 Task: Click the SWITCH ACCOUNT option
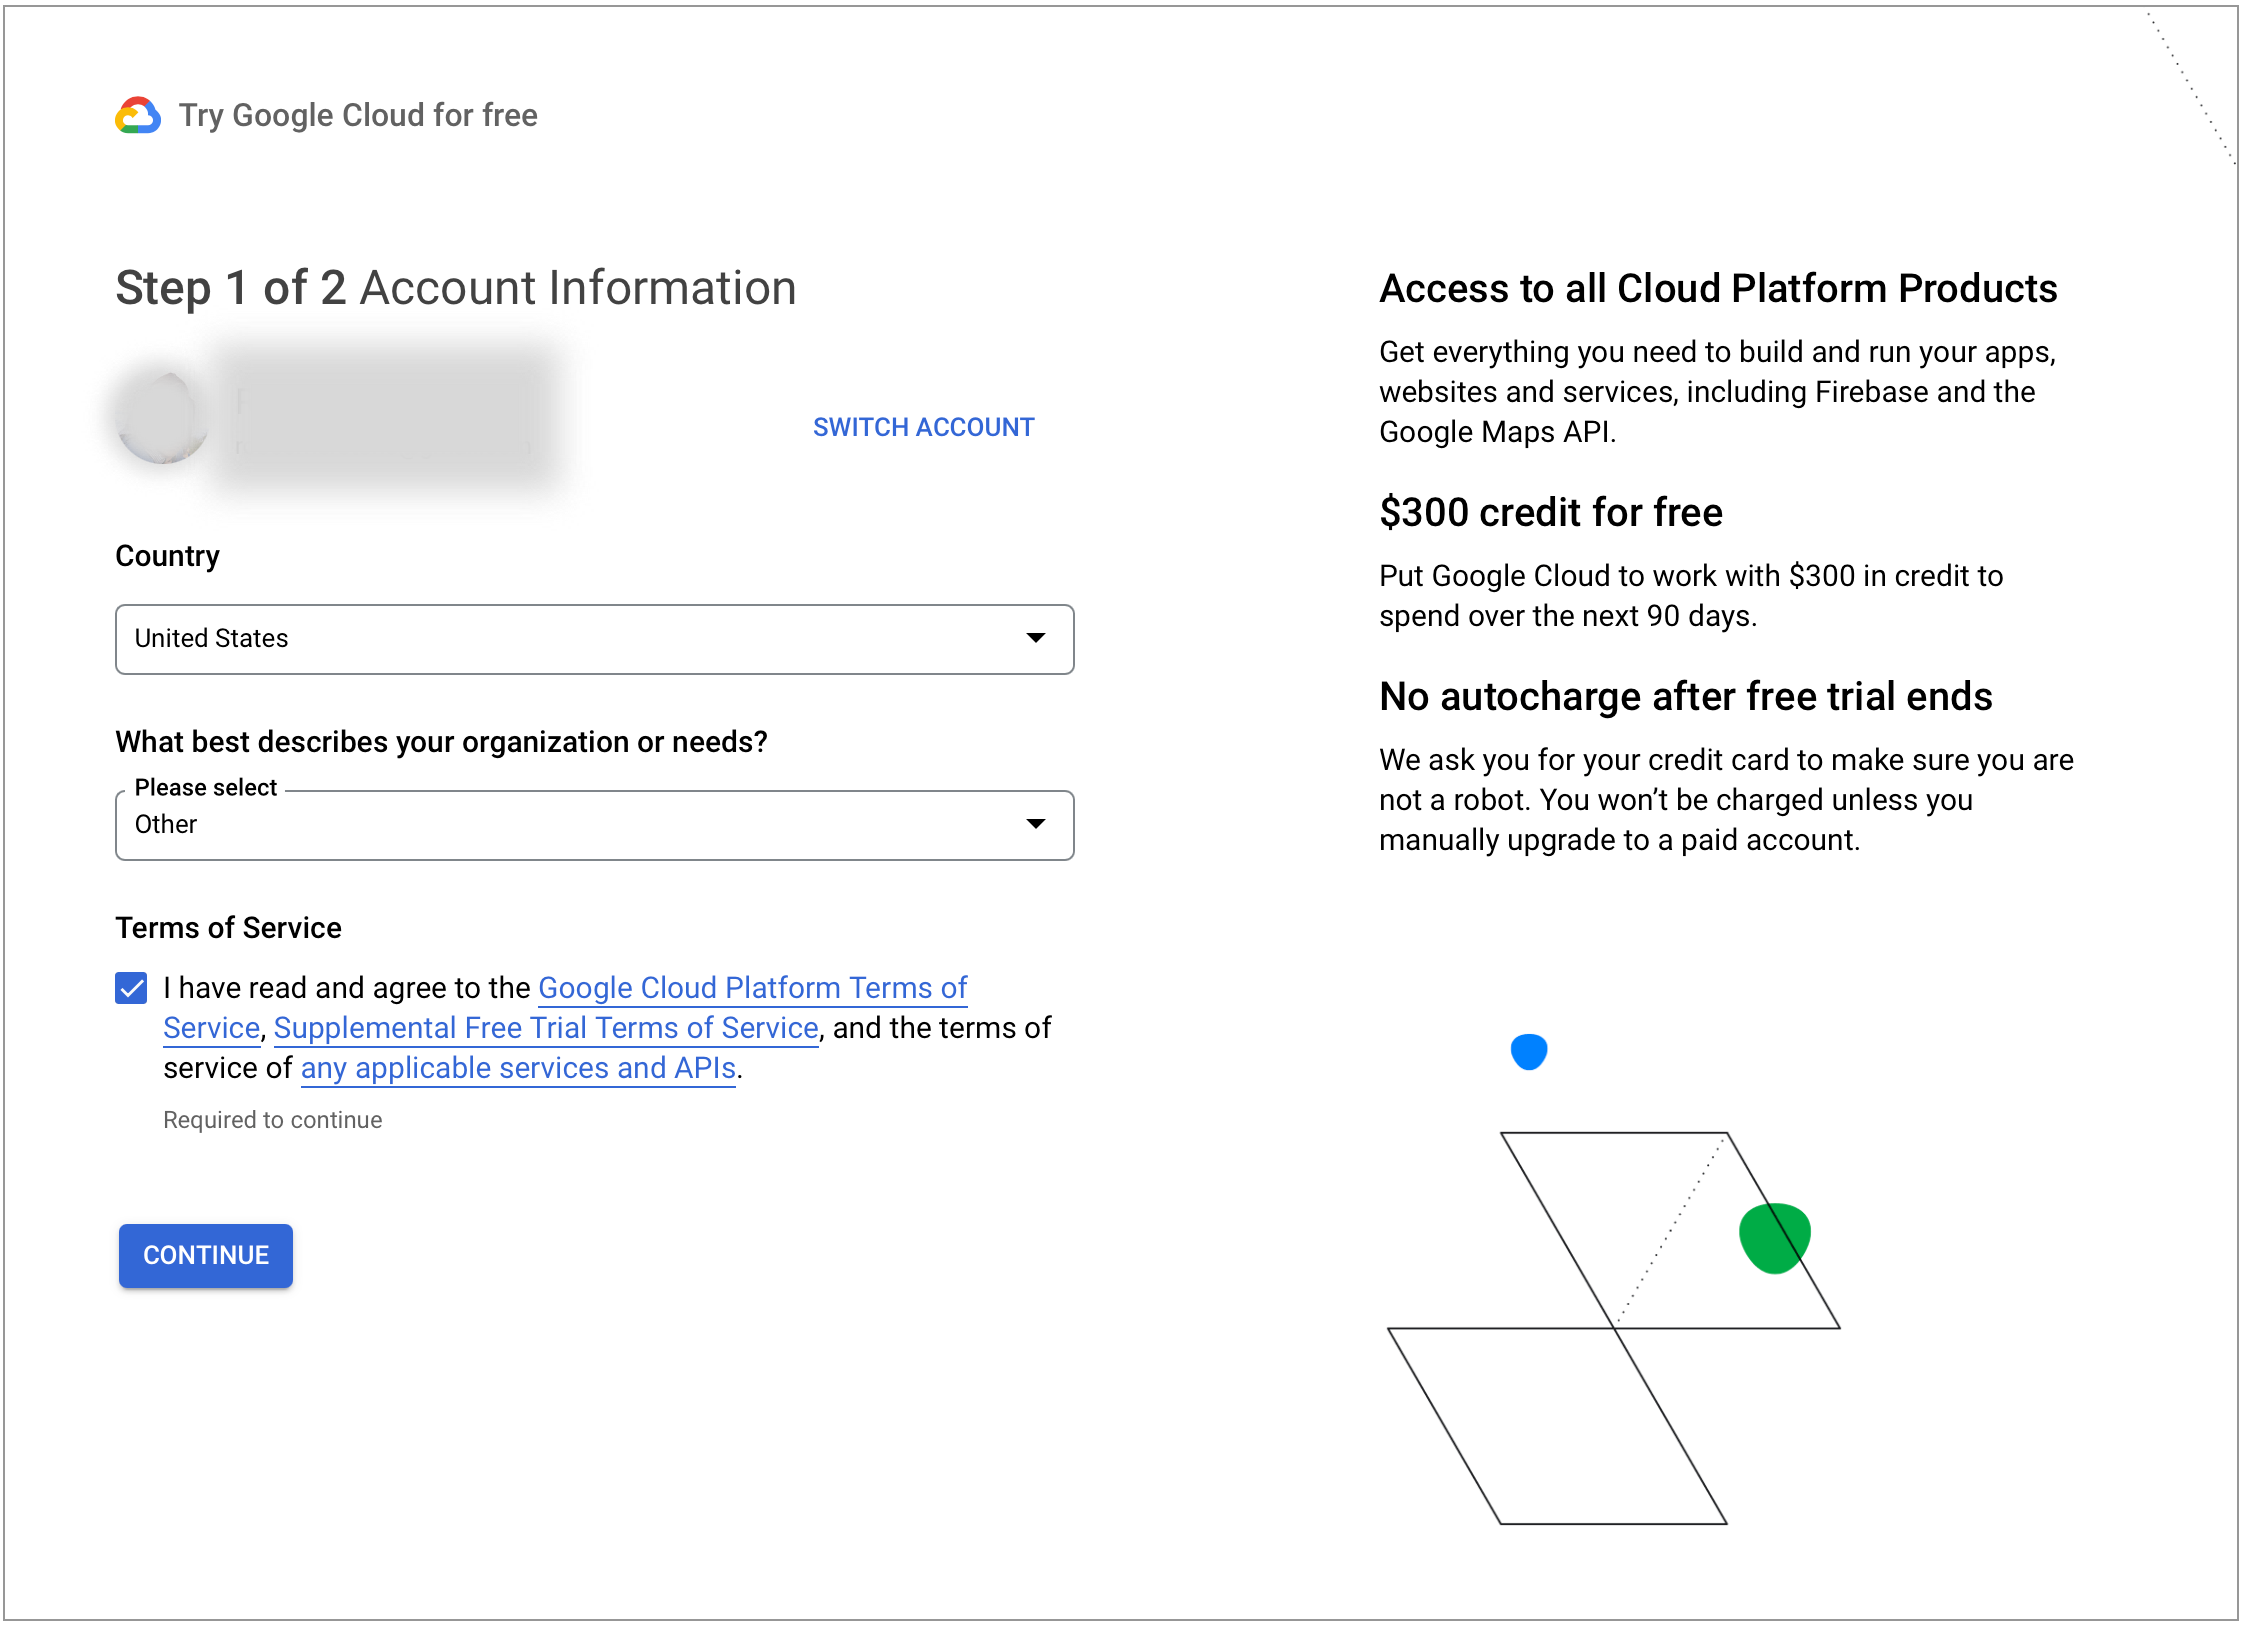click(x=922, y=424)
